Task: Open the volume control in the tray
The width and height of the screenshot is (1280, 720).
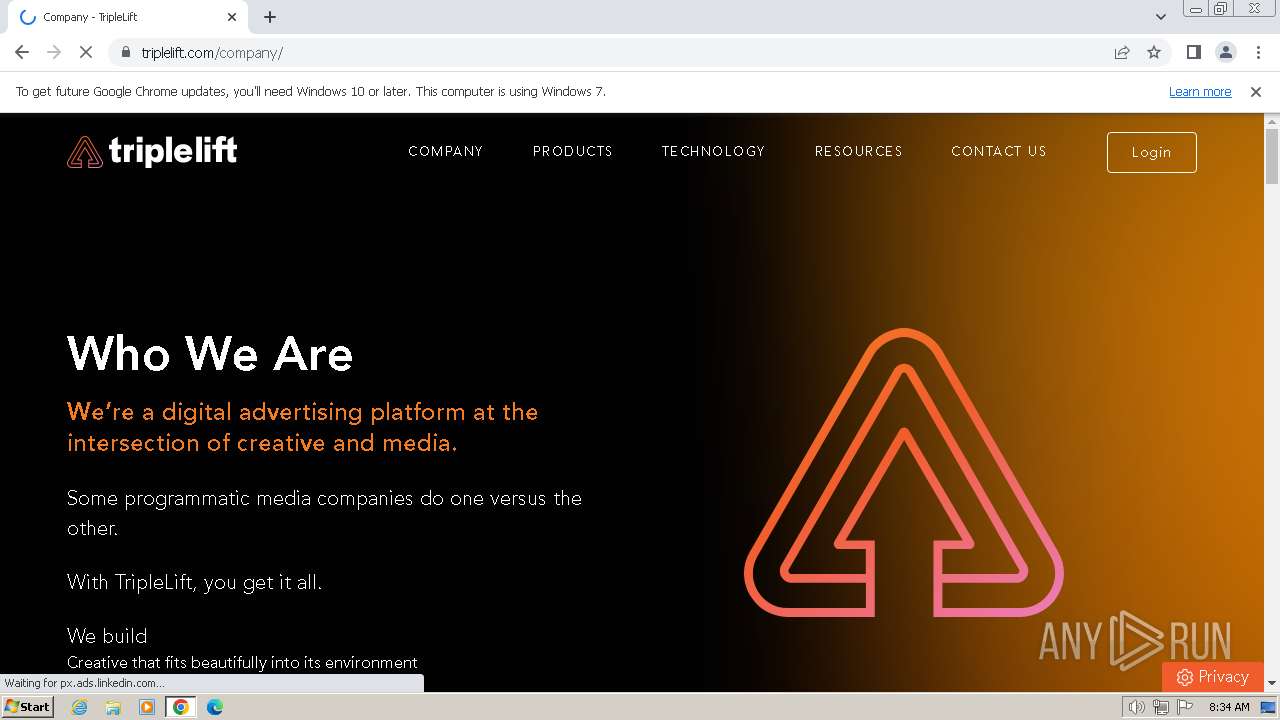Action: [x=1136, y=707]
